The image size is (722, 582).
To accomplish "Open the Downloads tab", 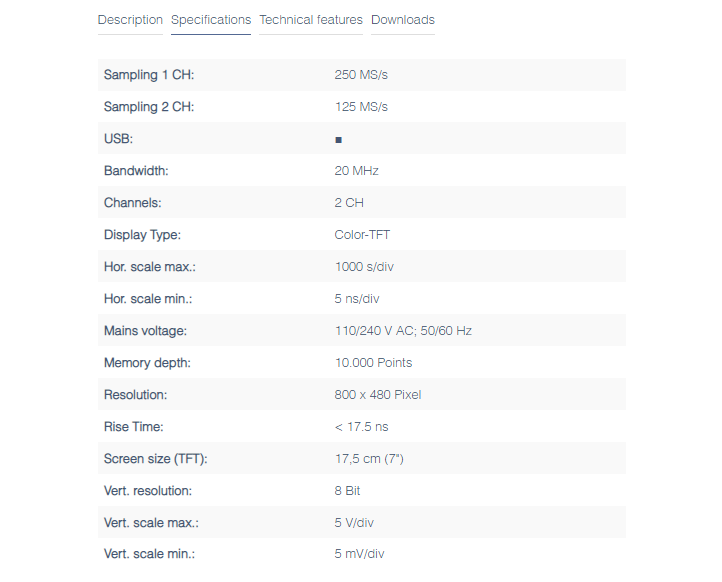I will [x=403, y=20].
